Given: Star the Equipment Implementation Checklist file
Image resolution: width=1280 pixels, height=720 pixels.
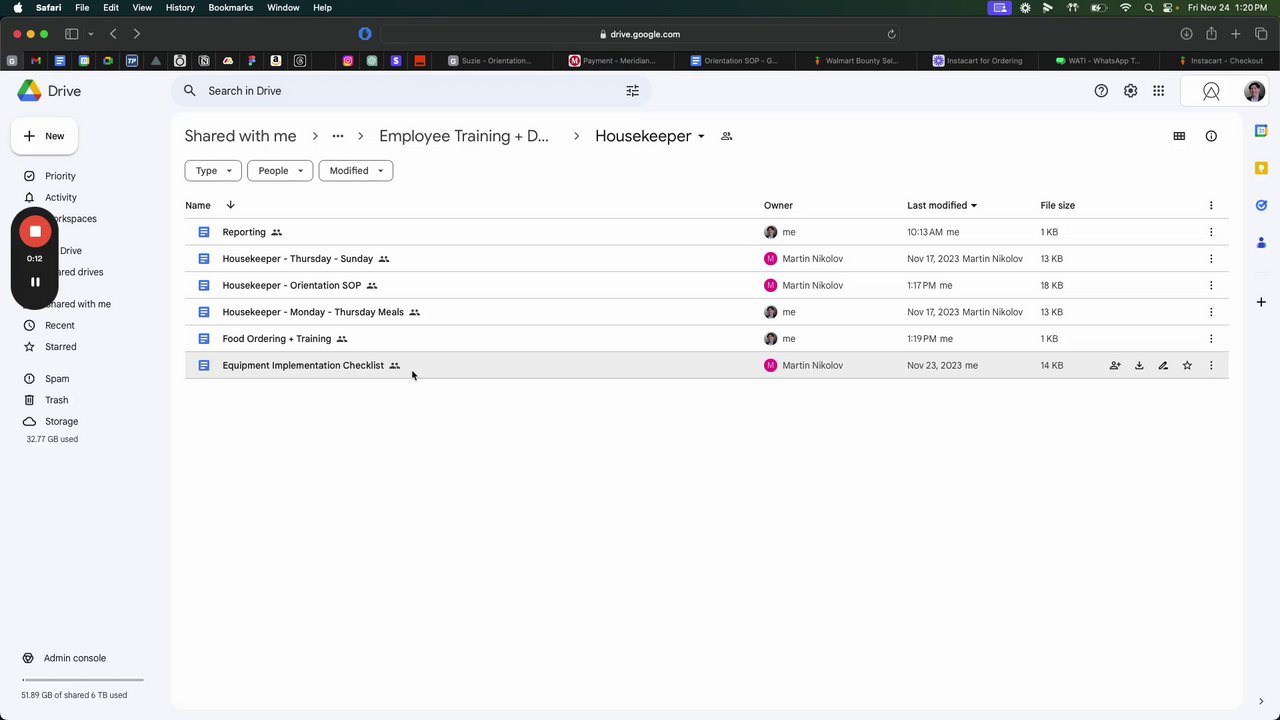Looking at the screenshot, I should (x=1187, y=366).
